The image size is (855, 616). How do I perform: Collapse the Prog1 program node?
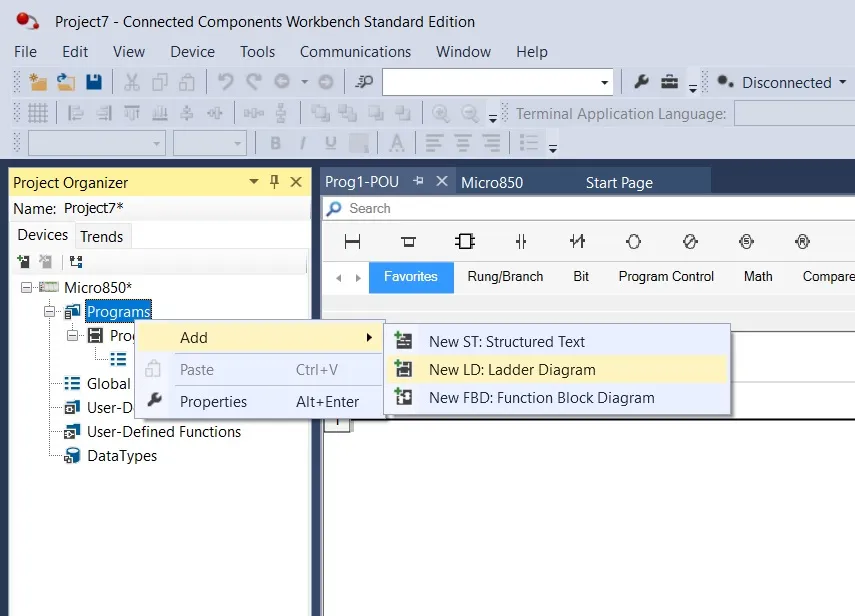pos(73,335)
